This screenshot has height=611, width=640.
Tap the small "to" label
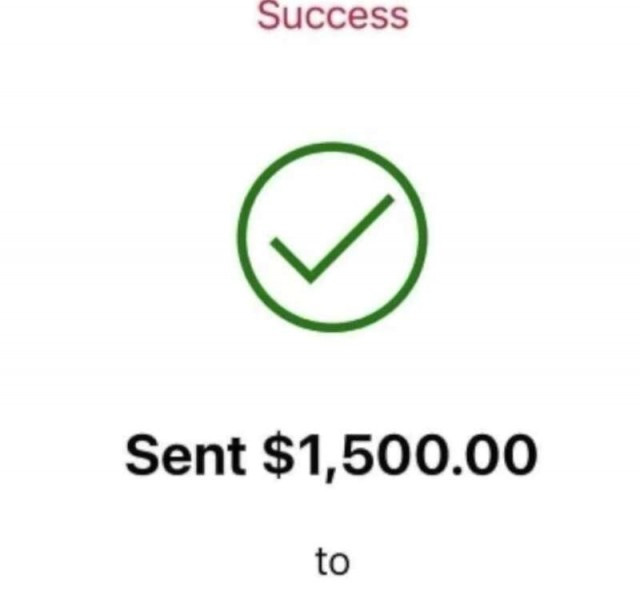tap(332, 562)
